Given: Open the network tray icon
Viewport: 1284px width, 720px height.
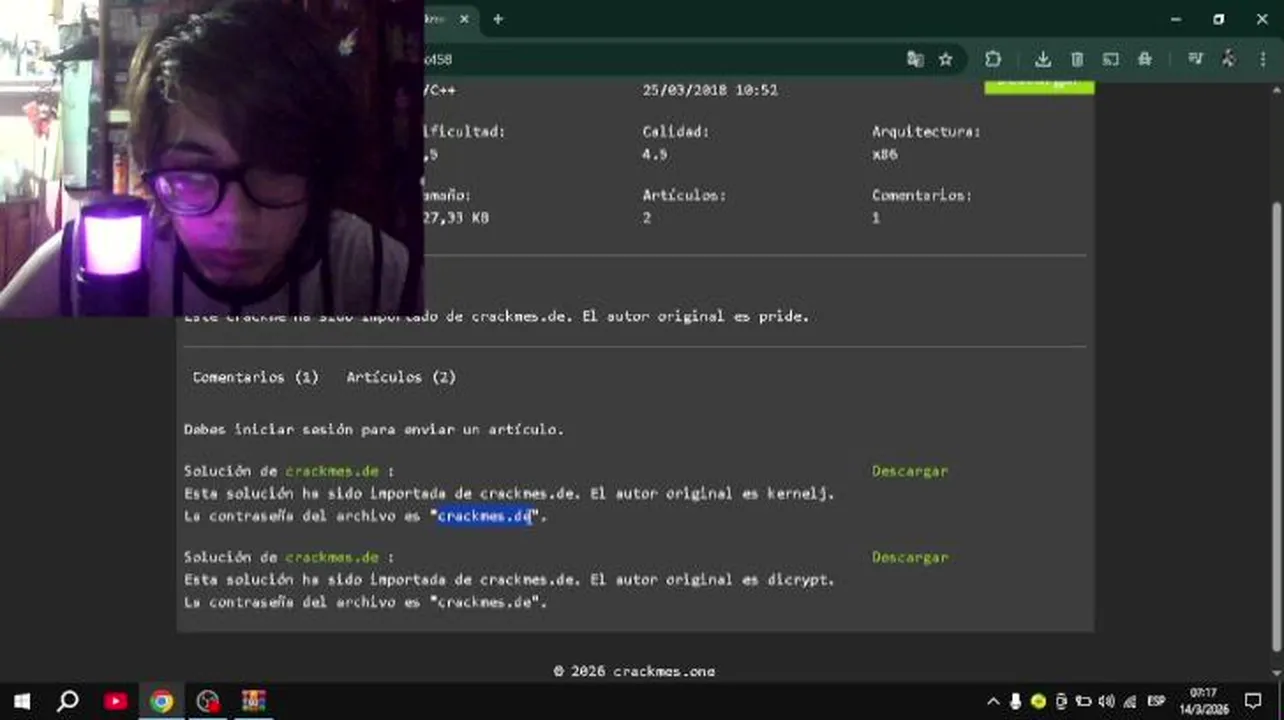Looking at the screenshot, I should (x=1130, y=701).
